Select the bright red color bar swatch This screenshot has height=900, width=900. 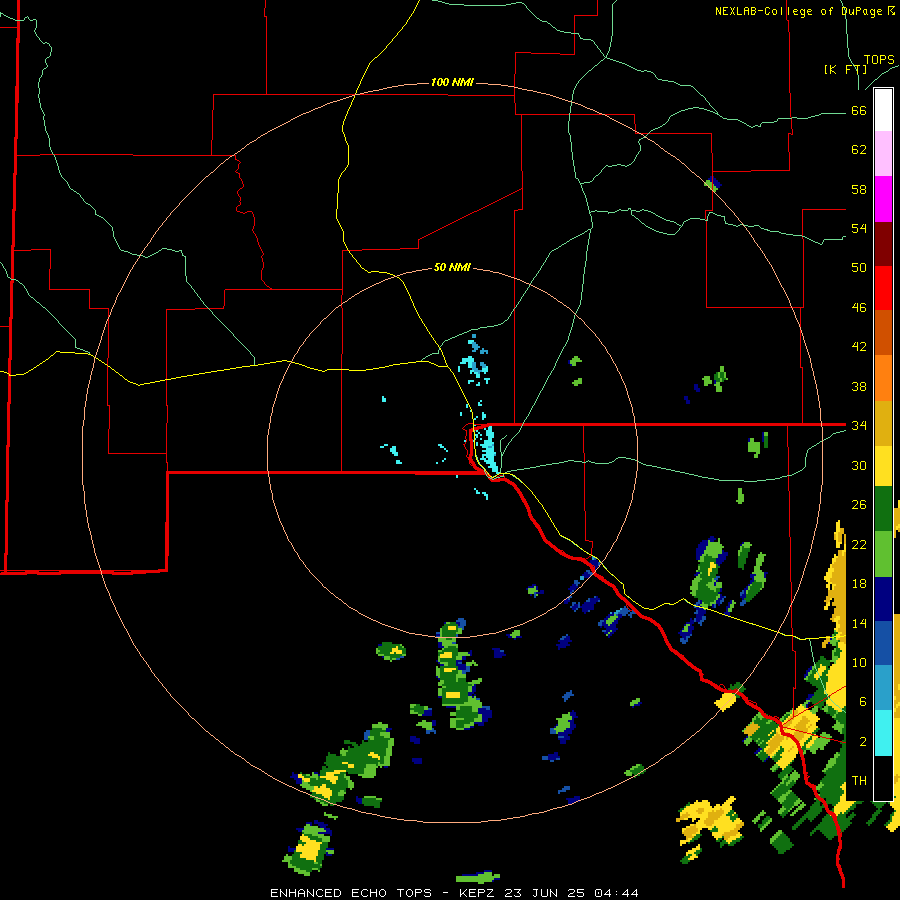[883, 288]
